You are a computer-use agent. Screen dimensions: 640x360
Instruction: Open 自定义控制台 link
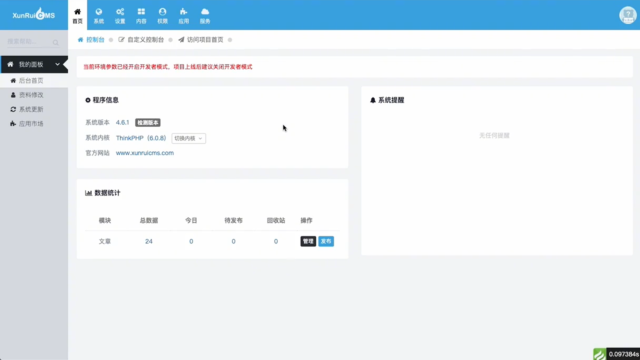click(146, 40)
